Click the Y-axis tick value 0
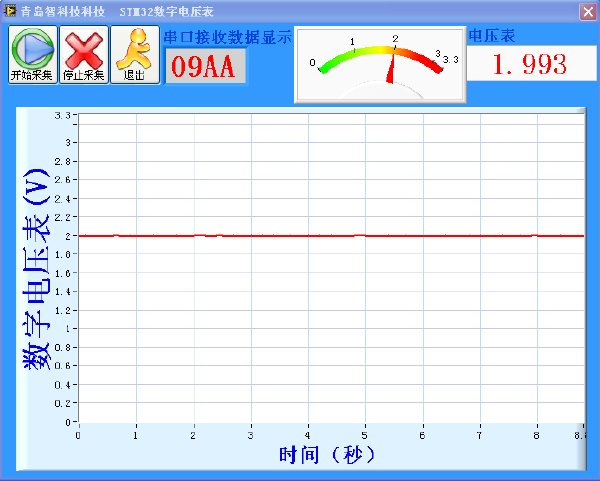 coord(68,422)
